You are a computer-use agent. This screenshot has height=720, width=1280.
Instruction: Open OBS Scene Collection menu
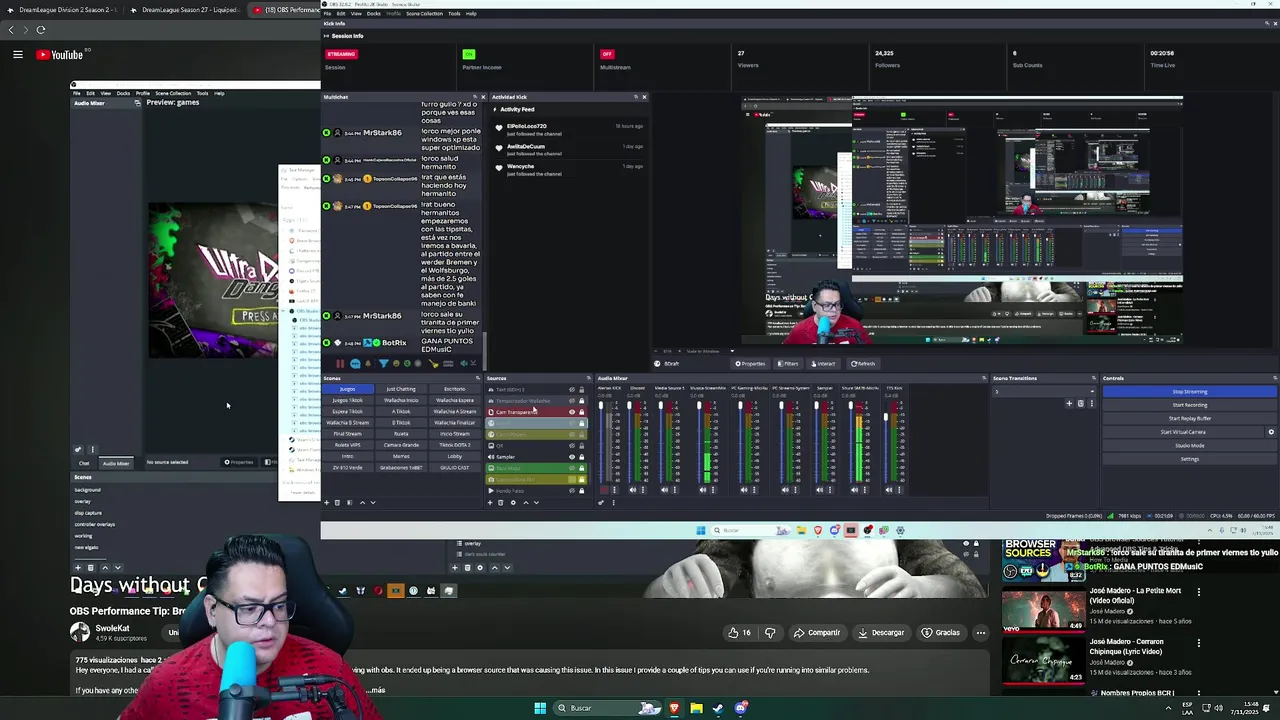(x=424, y=14)
